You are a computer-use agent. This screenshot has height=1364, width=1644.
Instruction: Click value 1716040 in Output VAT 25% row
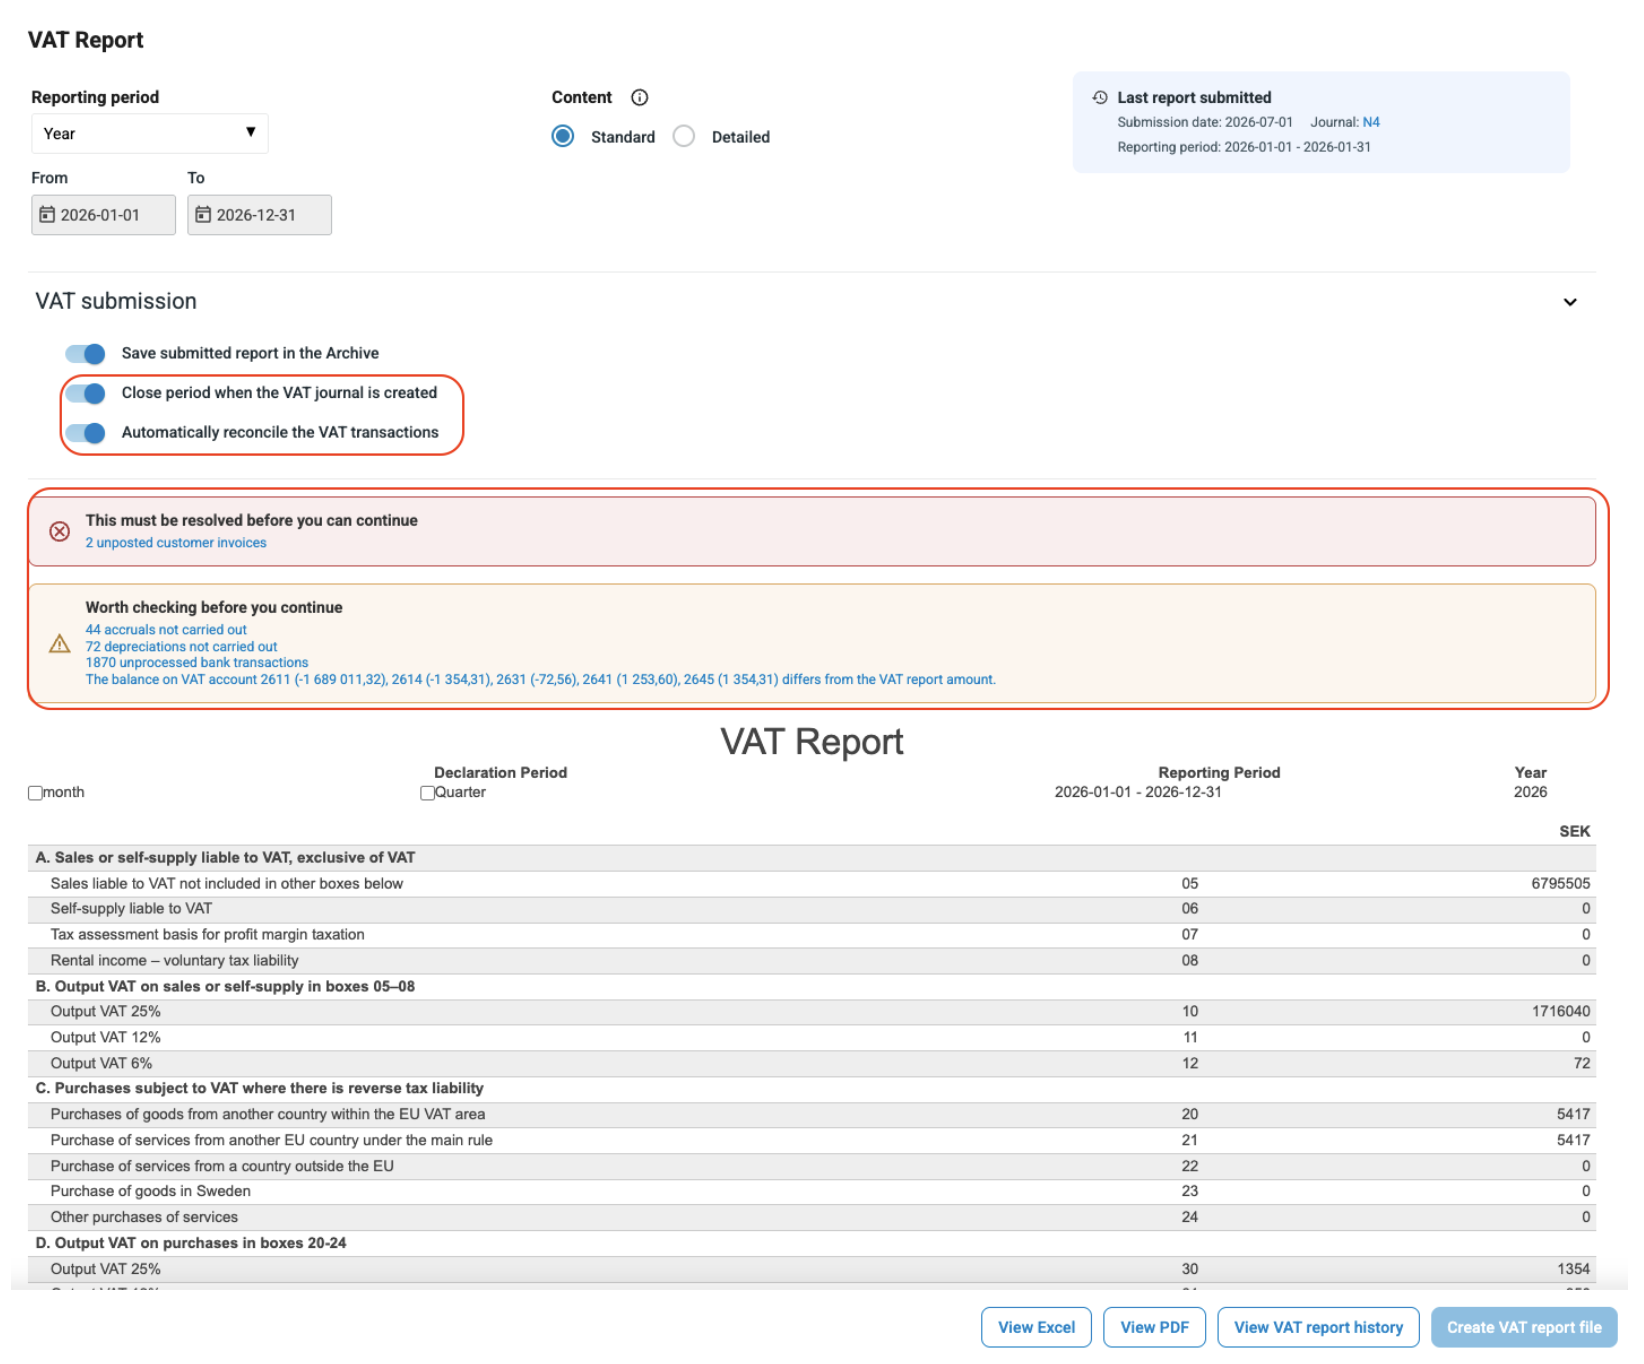tap(1560, 1012)
